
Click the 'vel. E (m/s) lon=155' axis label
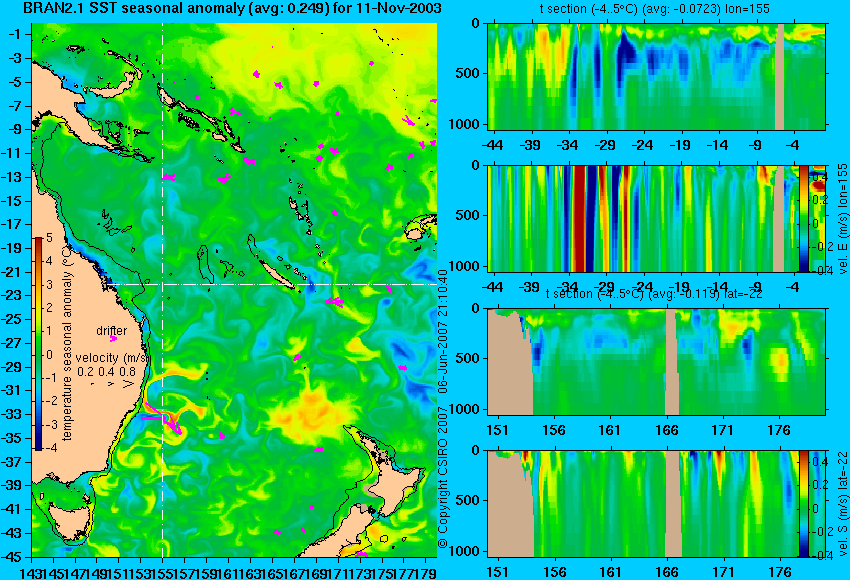(842, 218)
